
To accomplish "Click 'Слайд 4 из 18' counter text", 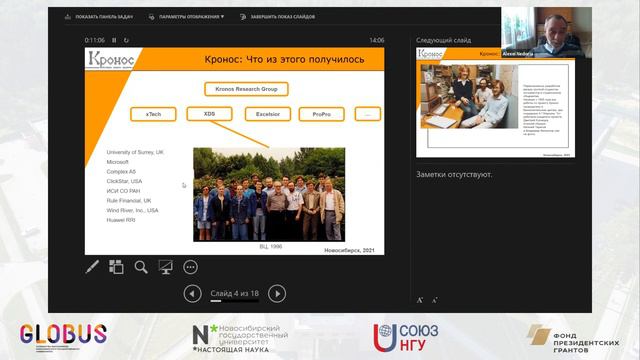I will (x=234, y=293).
